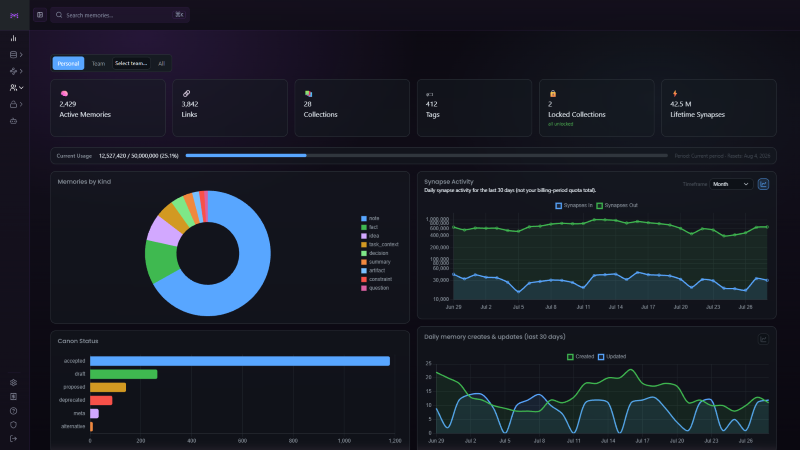Click the summary legend color swatch
The image size is (800, 450).
(364, 262)
